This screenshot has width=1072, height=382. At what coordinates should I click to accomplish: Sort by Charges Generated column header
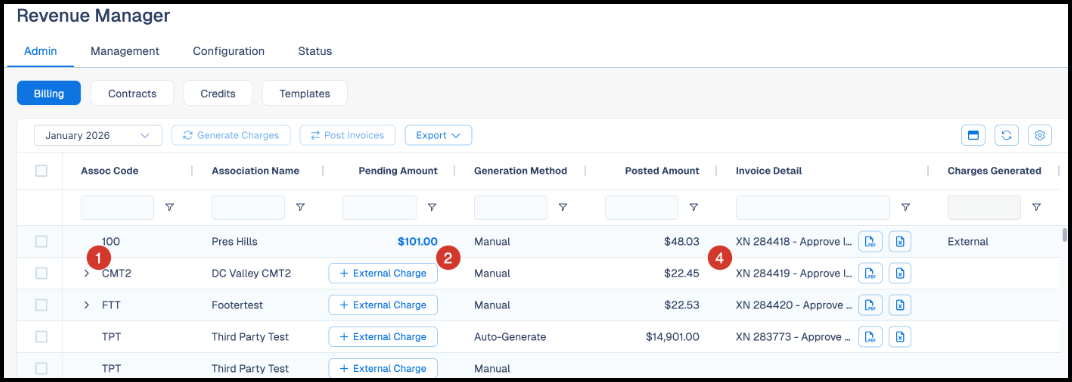click(x=994, y=171)
